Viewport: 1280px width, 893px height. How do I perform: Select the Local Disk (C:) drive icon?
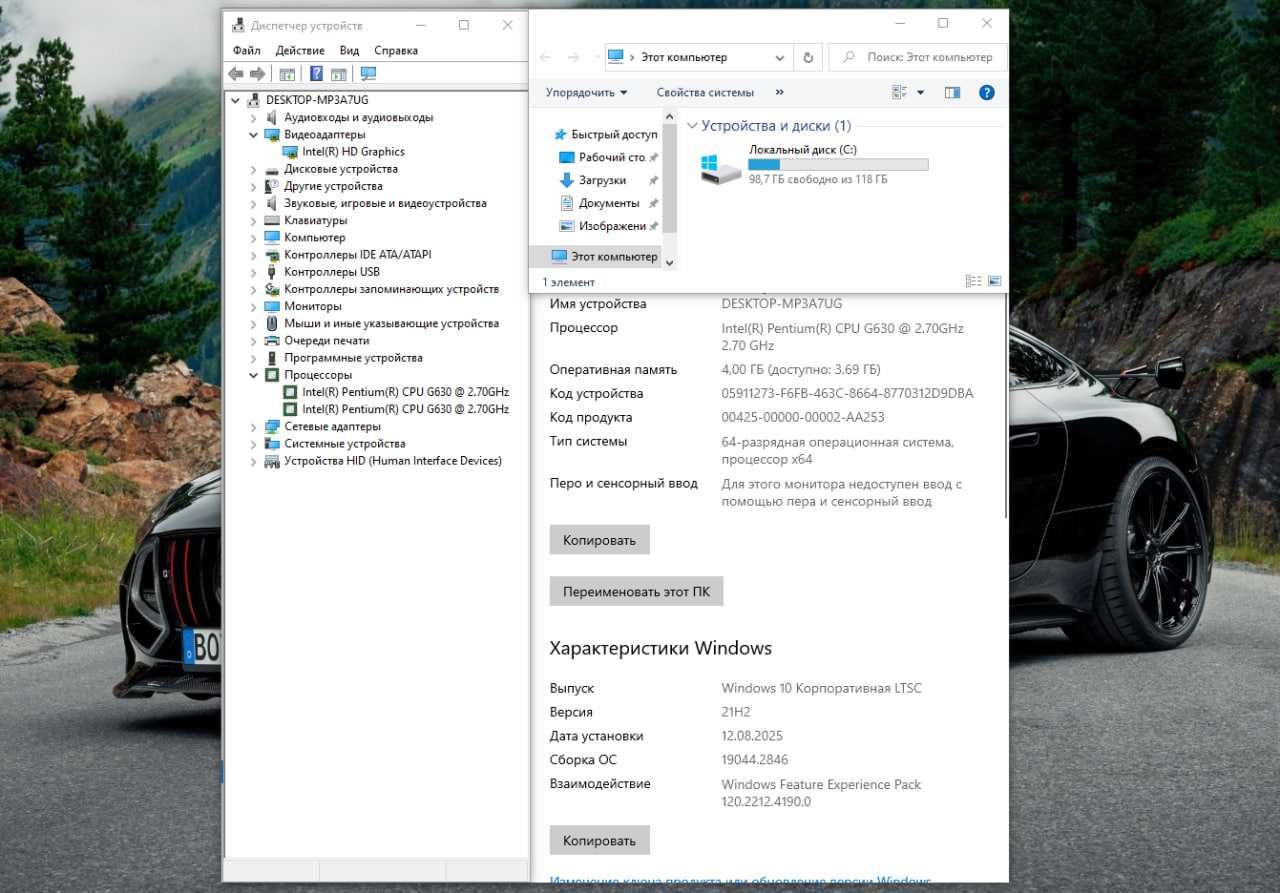click(x=721, y=169)
